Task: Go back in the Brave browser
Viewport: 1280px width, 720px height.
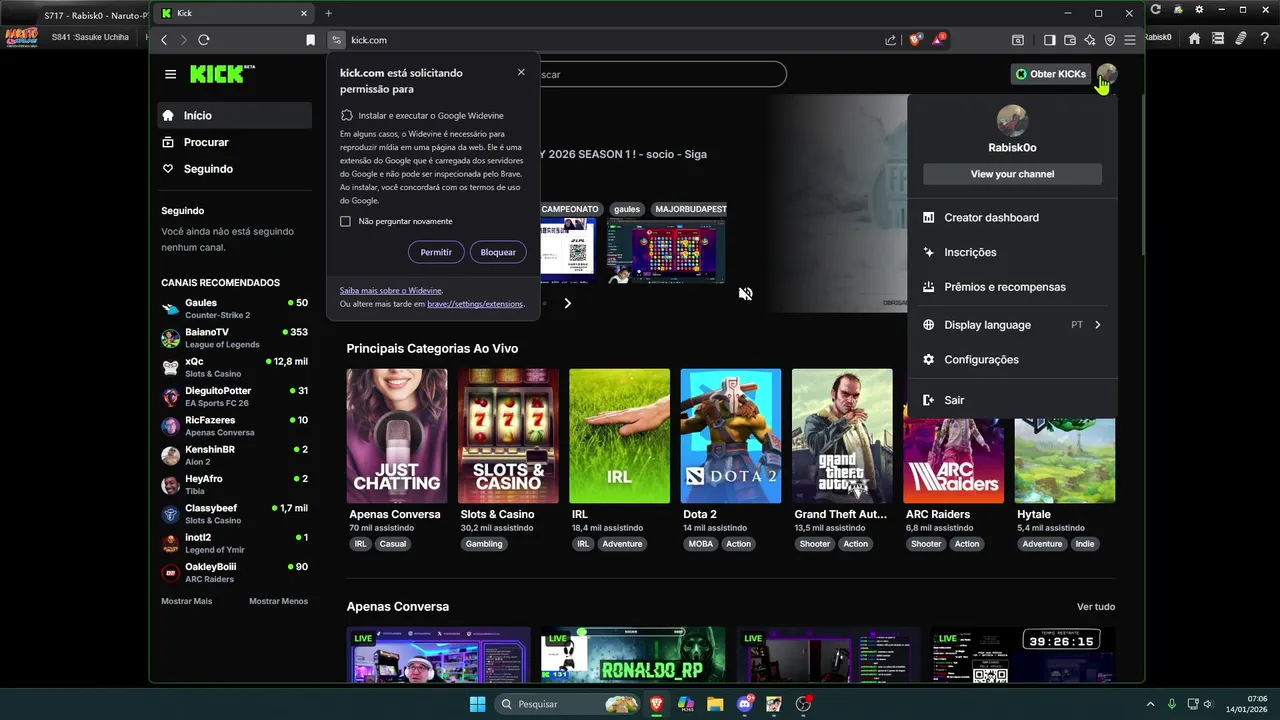Action: (165, 40)
